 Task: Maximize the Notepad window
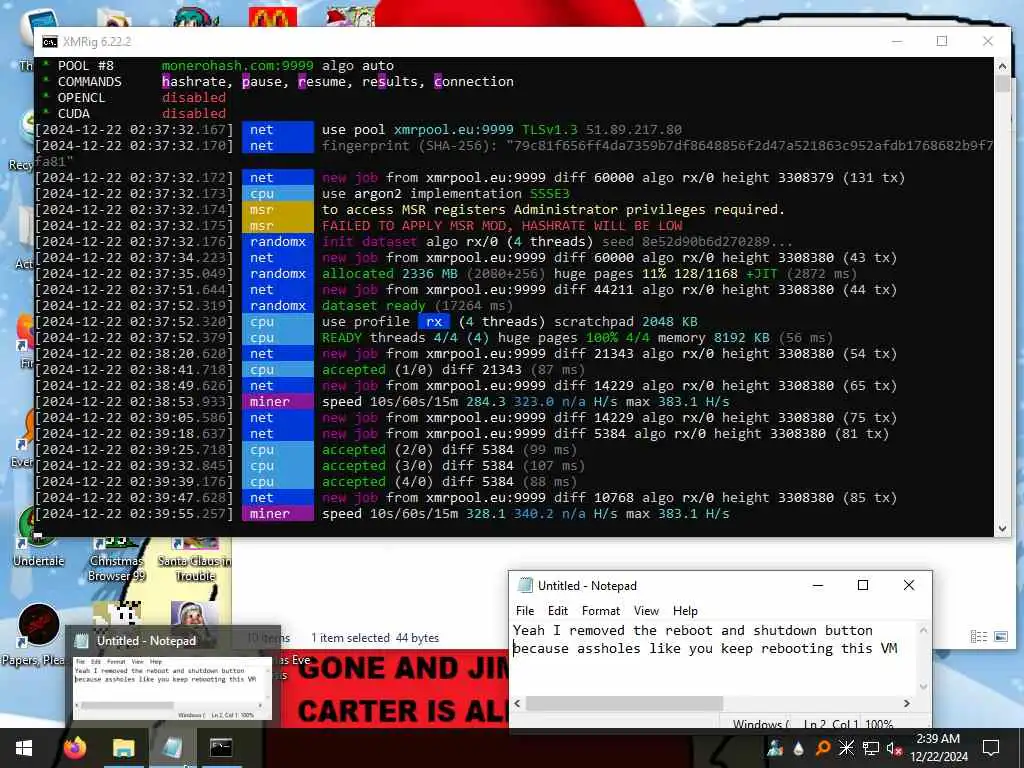click(863, 585)
